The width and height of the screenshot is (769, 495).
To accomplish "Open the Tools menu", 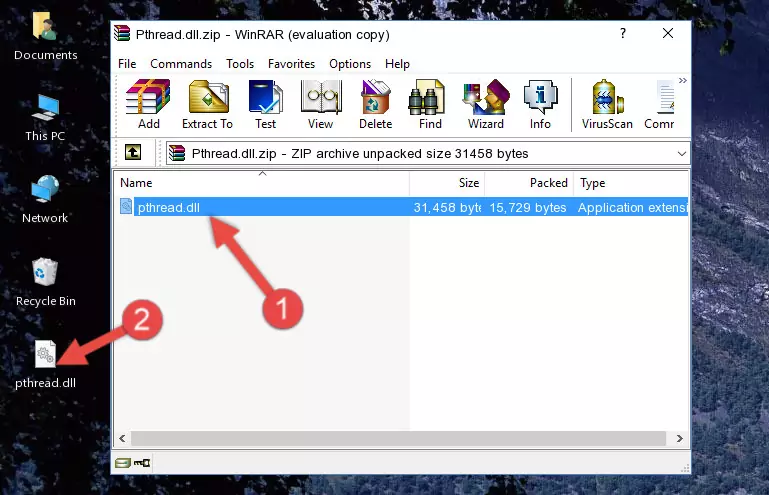I will (x=240, y=64).
